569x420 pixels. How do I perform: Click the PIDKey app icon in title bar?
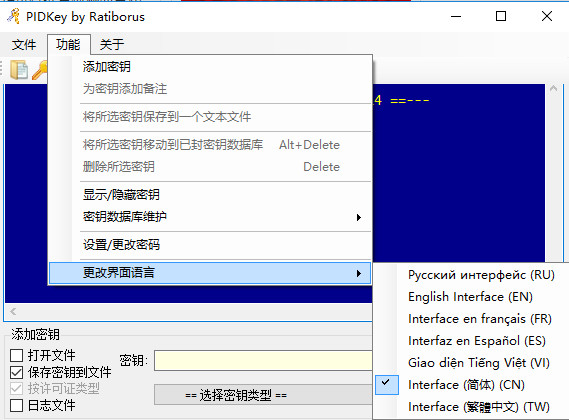14,16
